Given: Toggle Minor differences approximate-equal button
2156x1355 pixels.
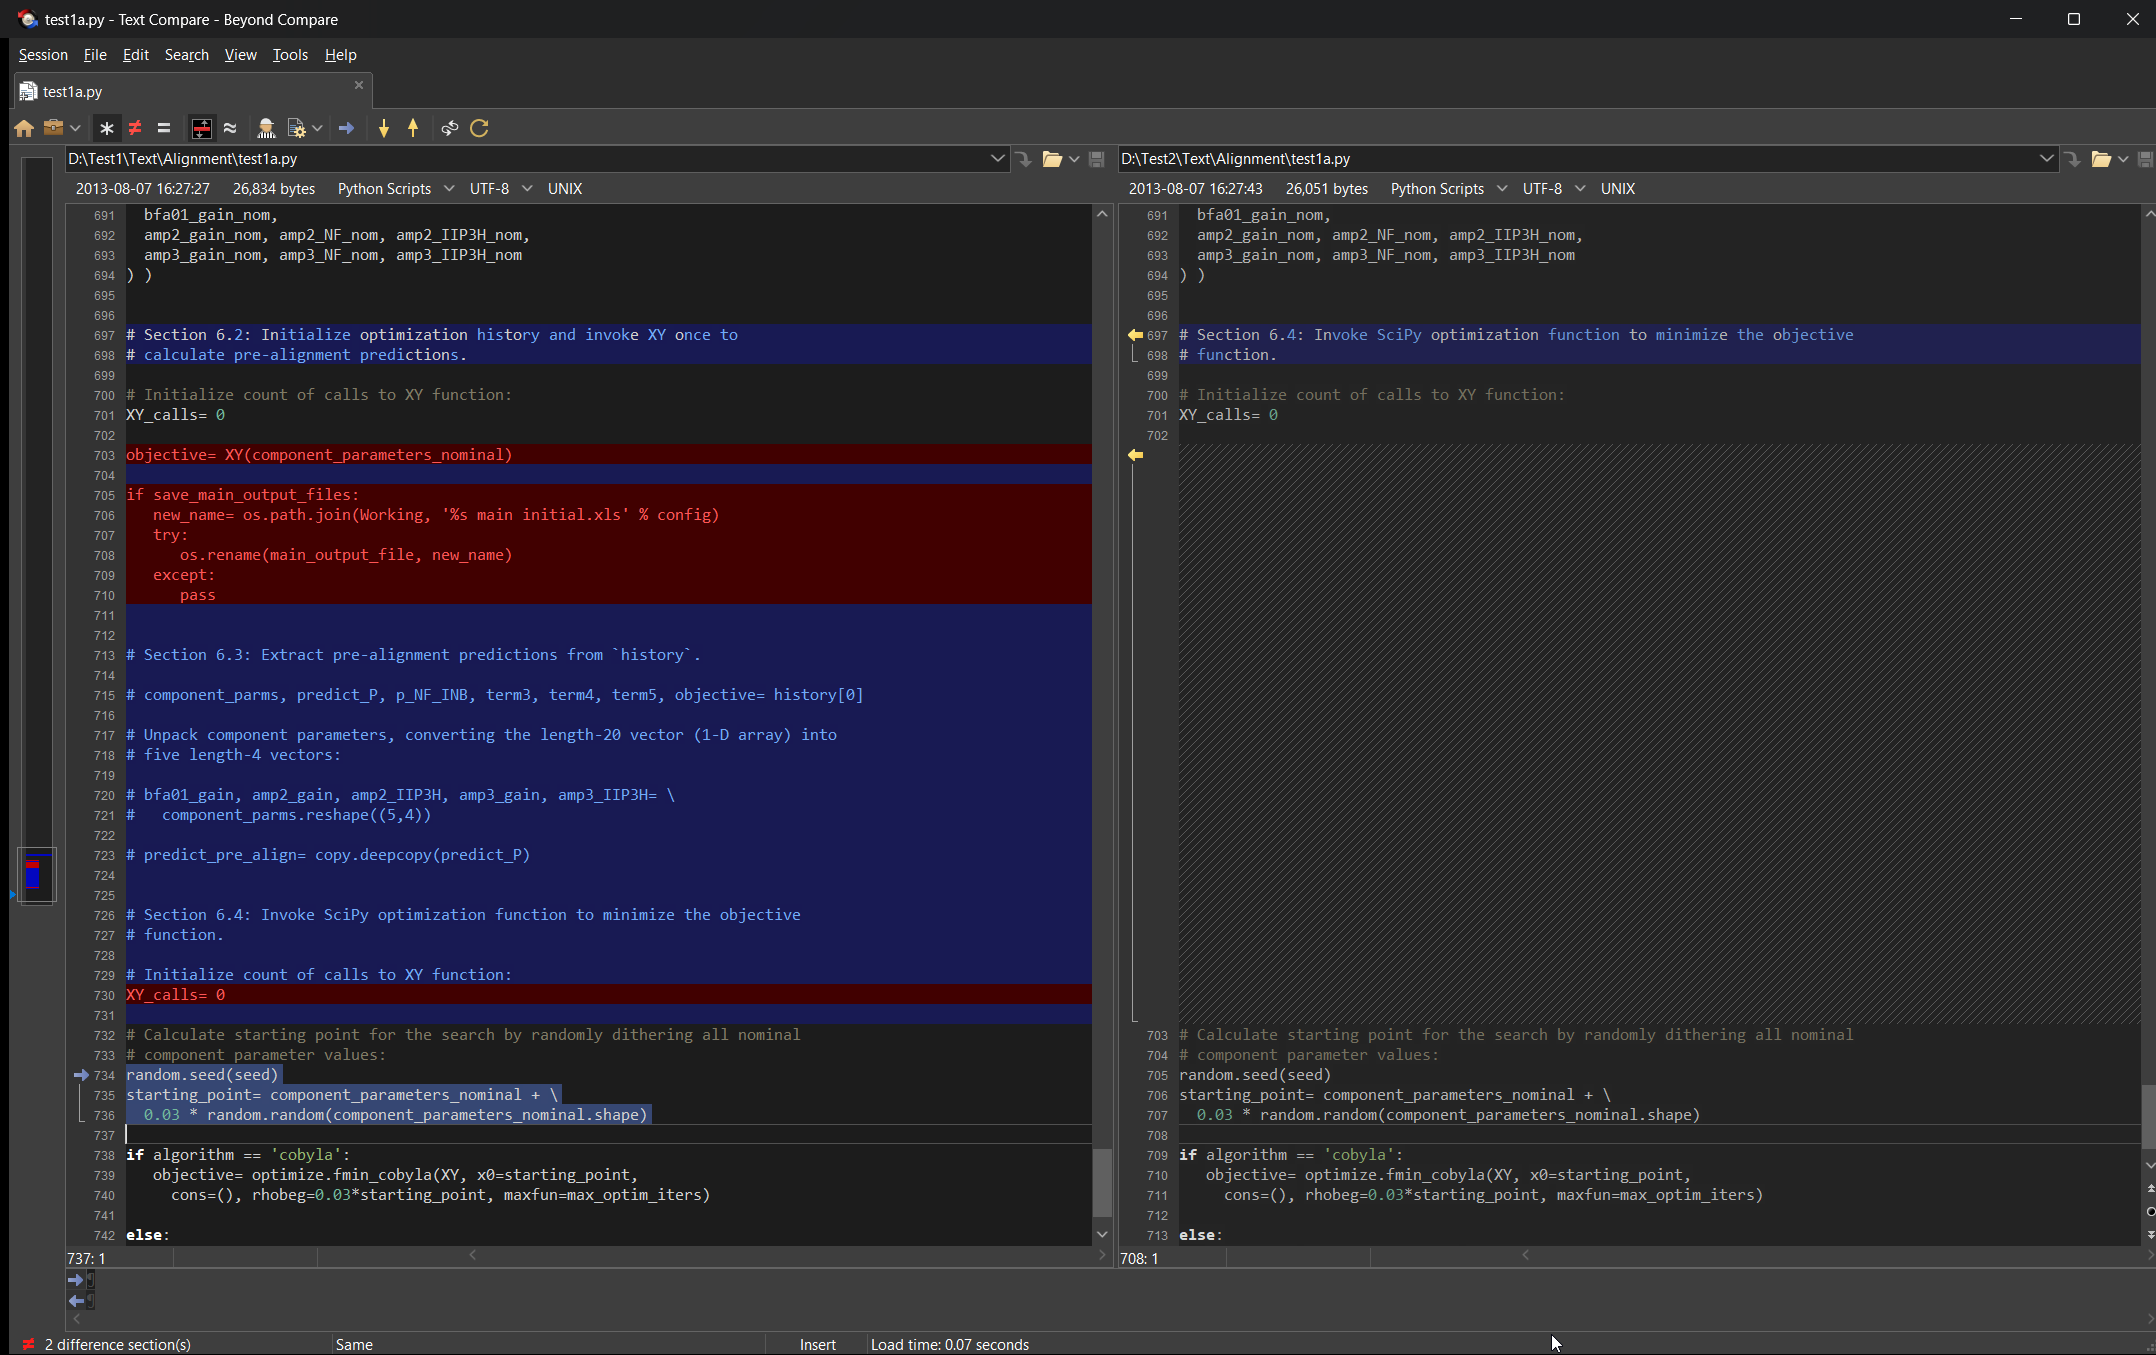Looking at the screenshot, I should pos(230,128).
